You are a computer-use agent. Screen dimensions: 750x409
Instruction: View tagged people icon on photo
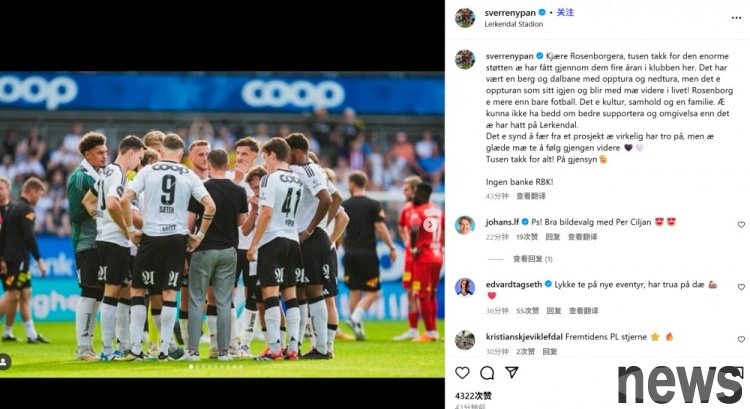[4, 362]
